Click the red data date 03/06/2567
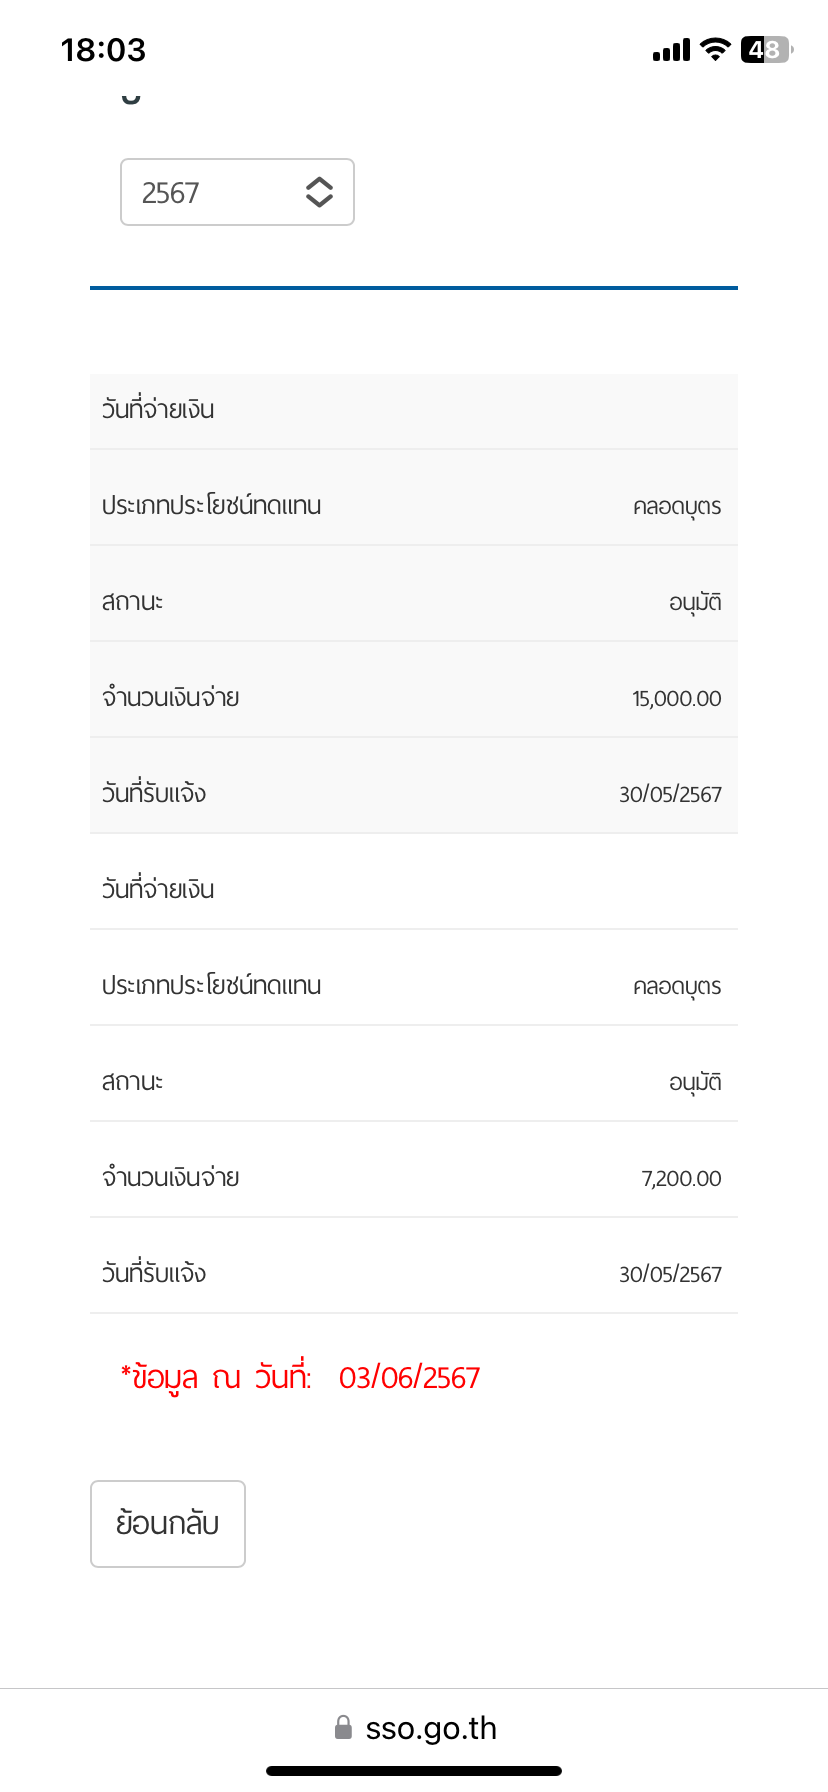 click(x=409, y=1378)
